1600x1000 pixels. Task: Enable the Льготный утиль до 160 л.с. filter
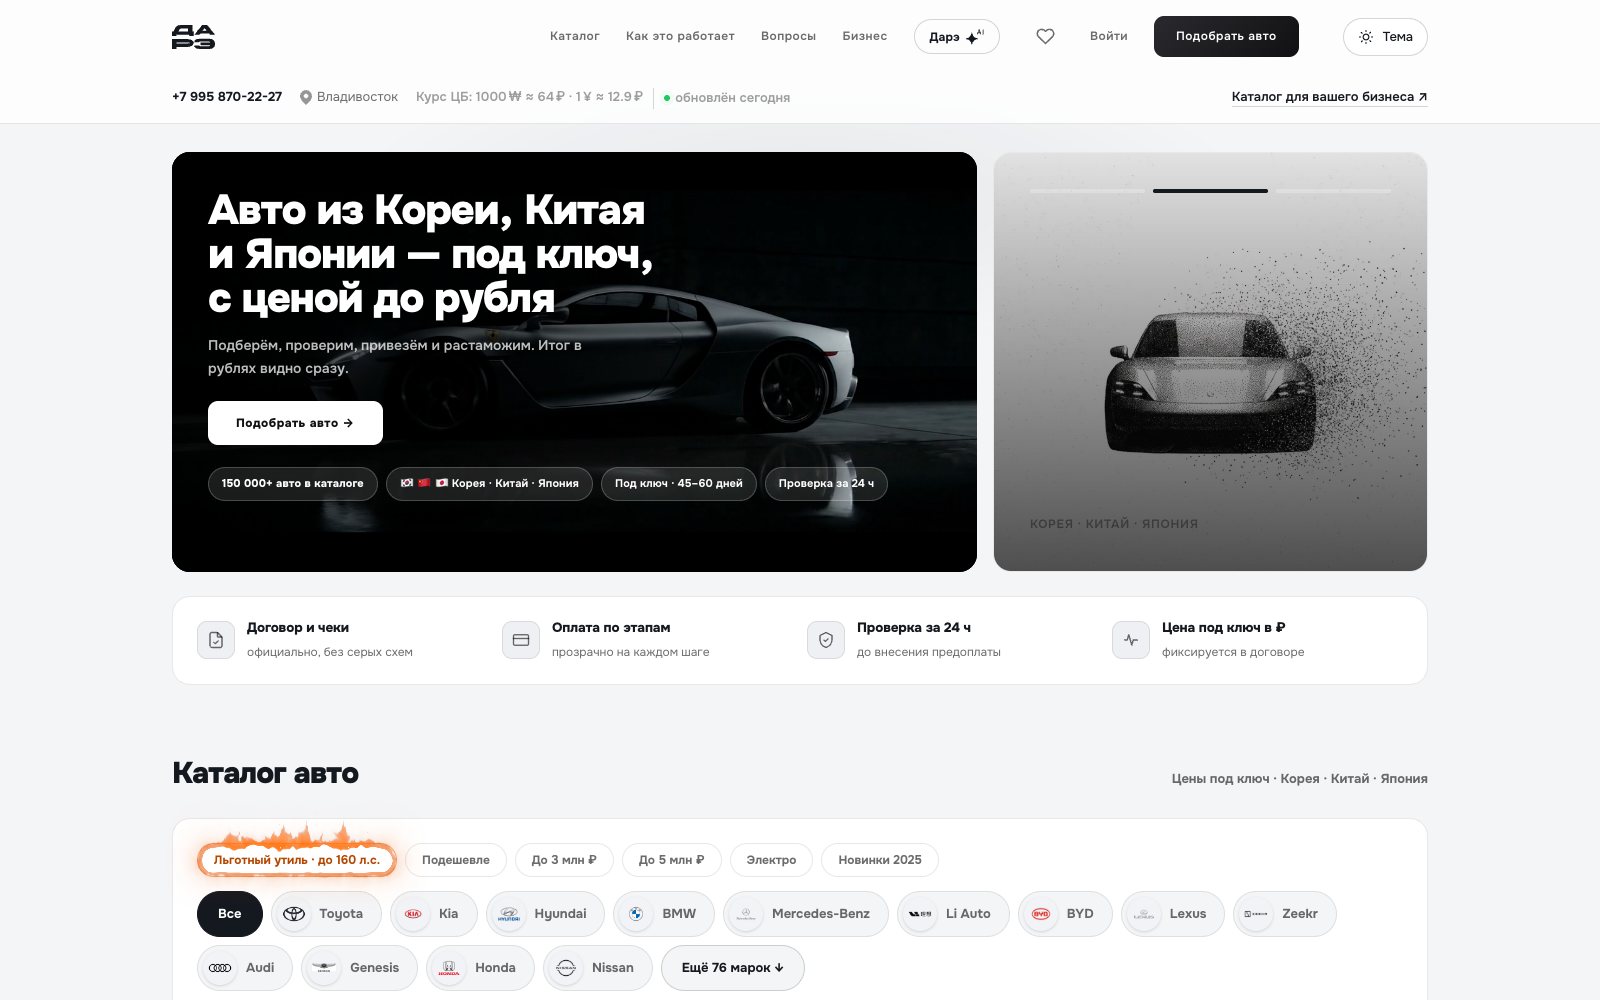(297, 860)
